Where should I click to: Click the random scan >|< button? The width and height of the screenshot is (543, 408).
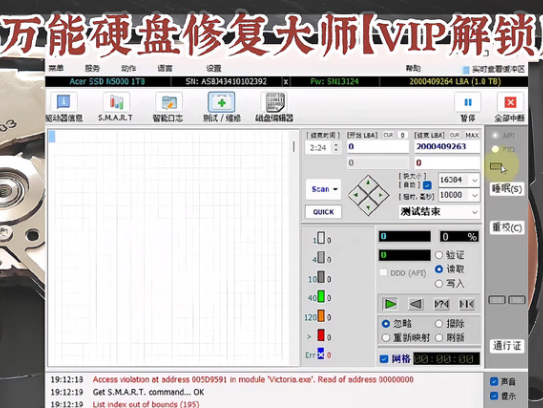click(x=466, y=304)
